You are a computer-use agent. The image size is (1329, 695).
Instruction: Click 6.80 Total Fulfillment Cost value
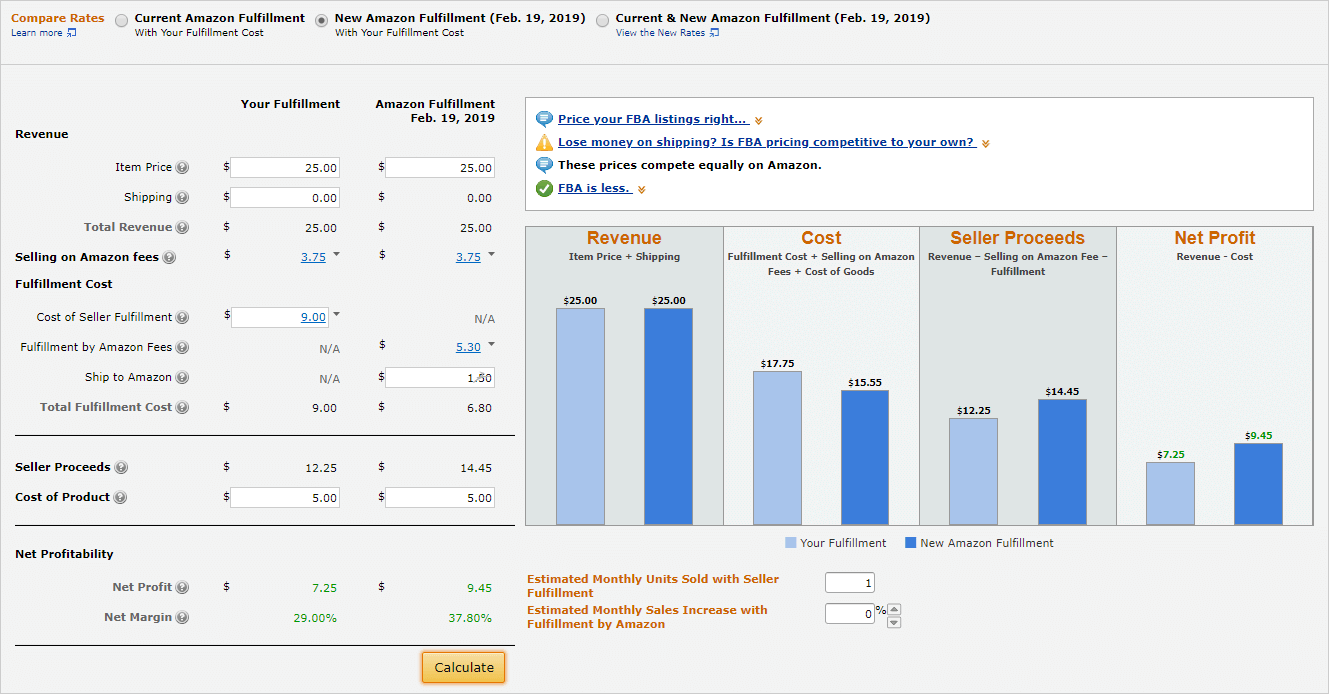480,408
